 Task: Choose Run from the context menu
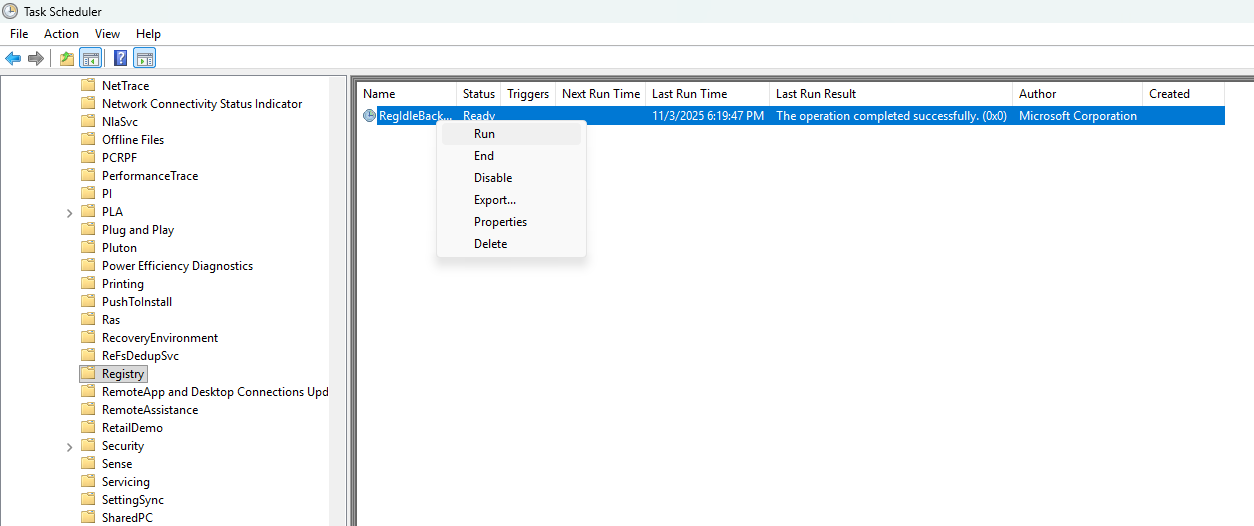(511, 134)
